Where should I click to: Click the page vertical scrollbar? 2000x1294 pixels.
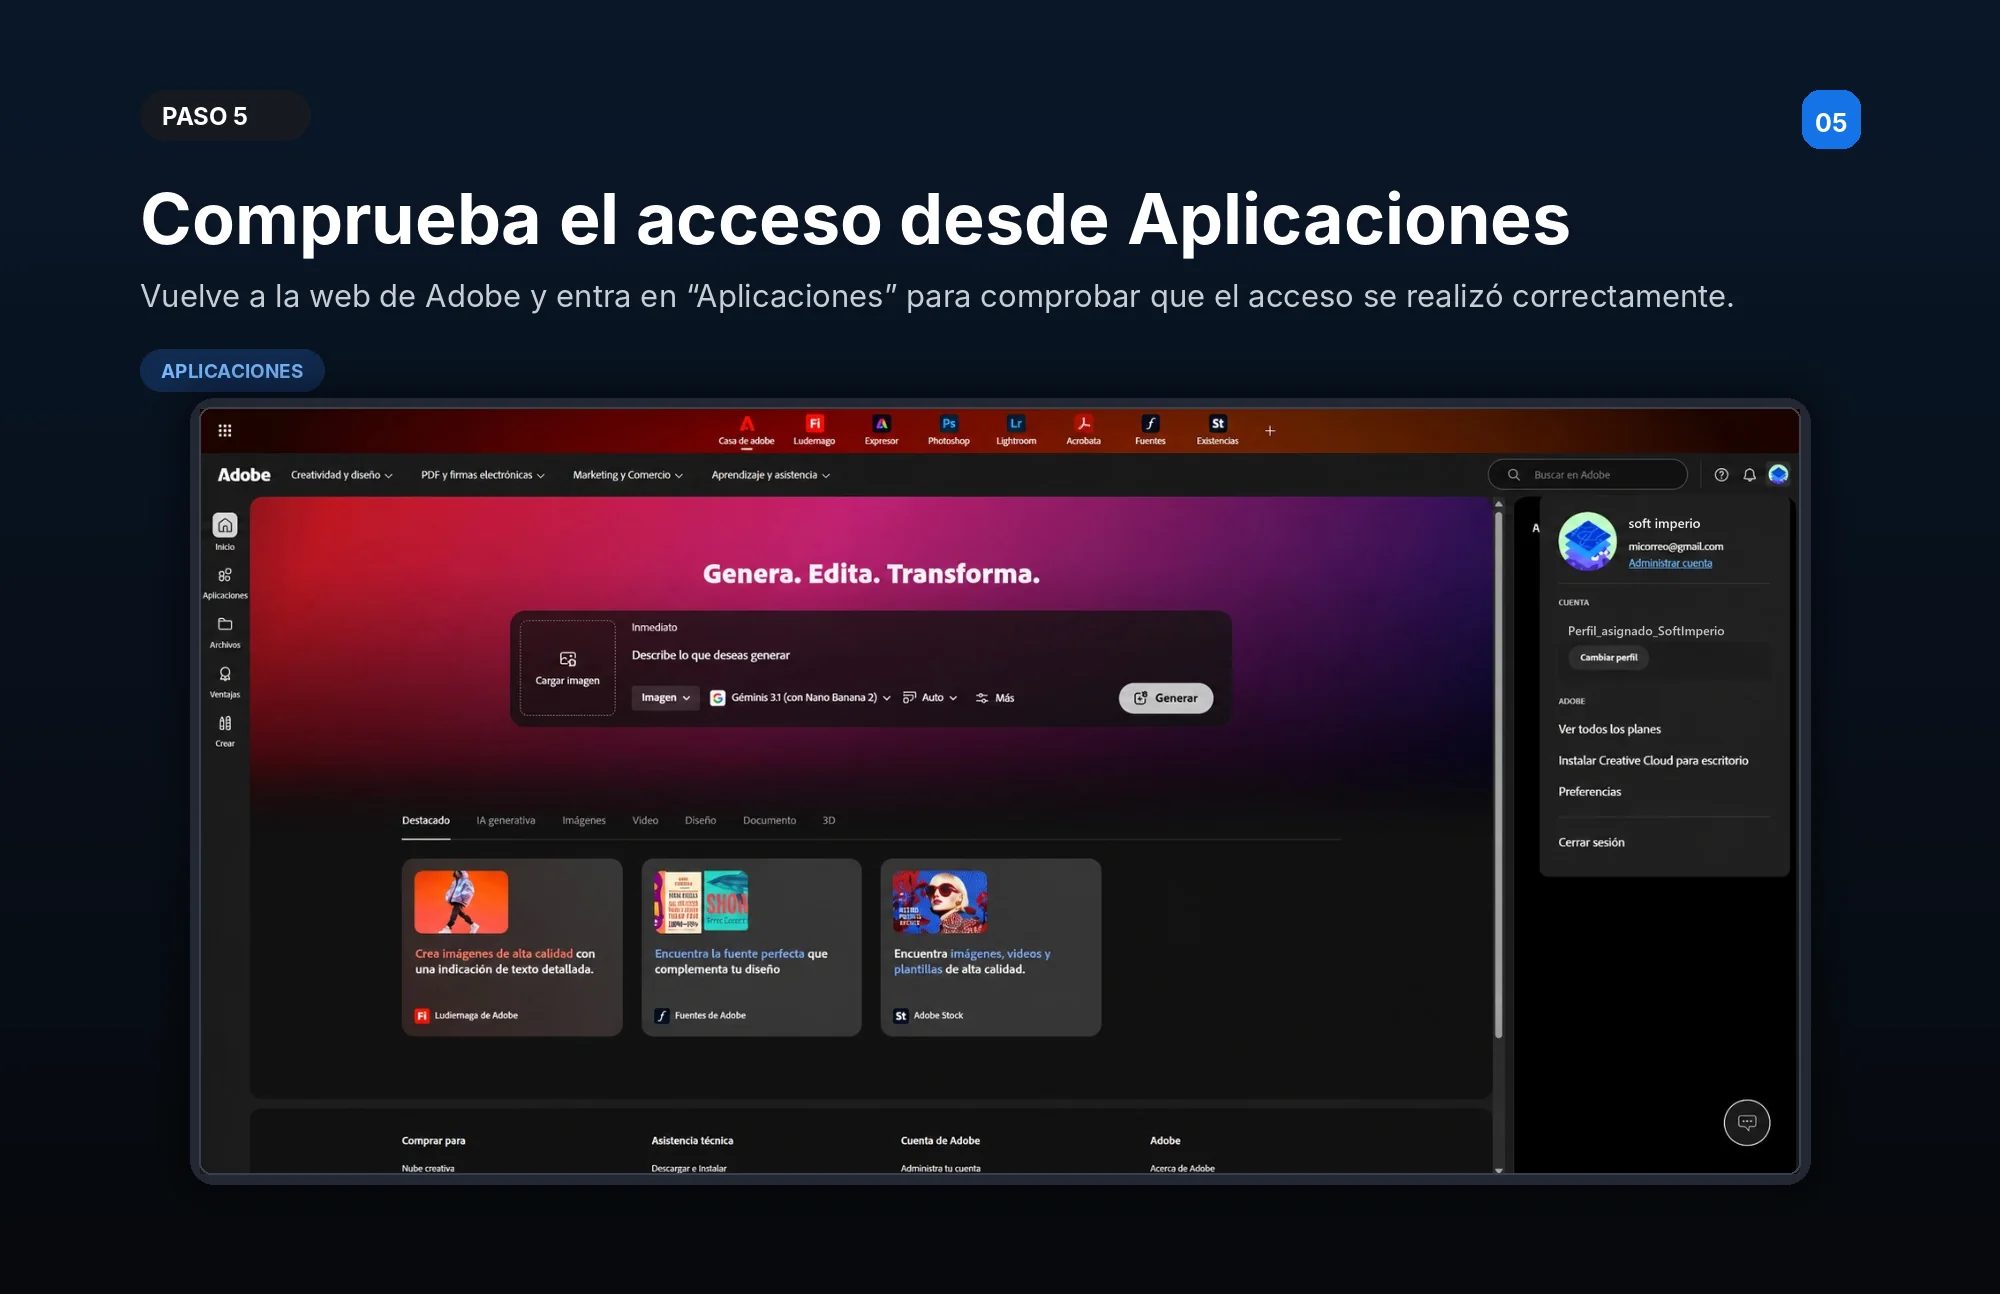1499,775
